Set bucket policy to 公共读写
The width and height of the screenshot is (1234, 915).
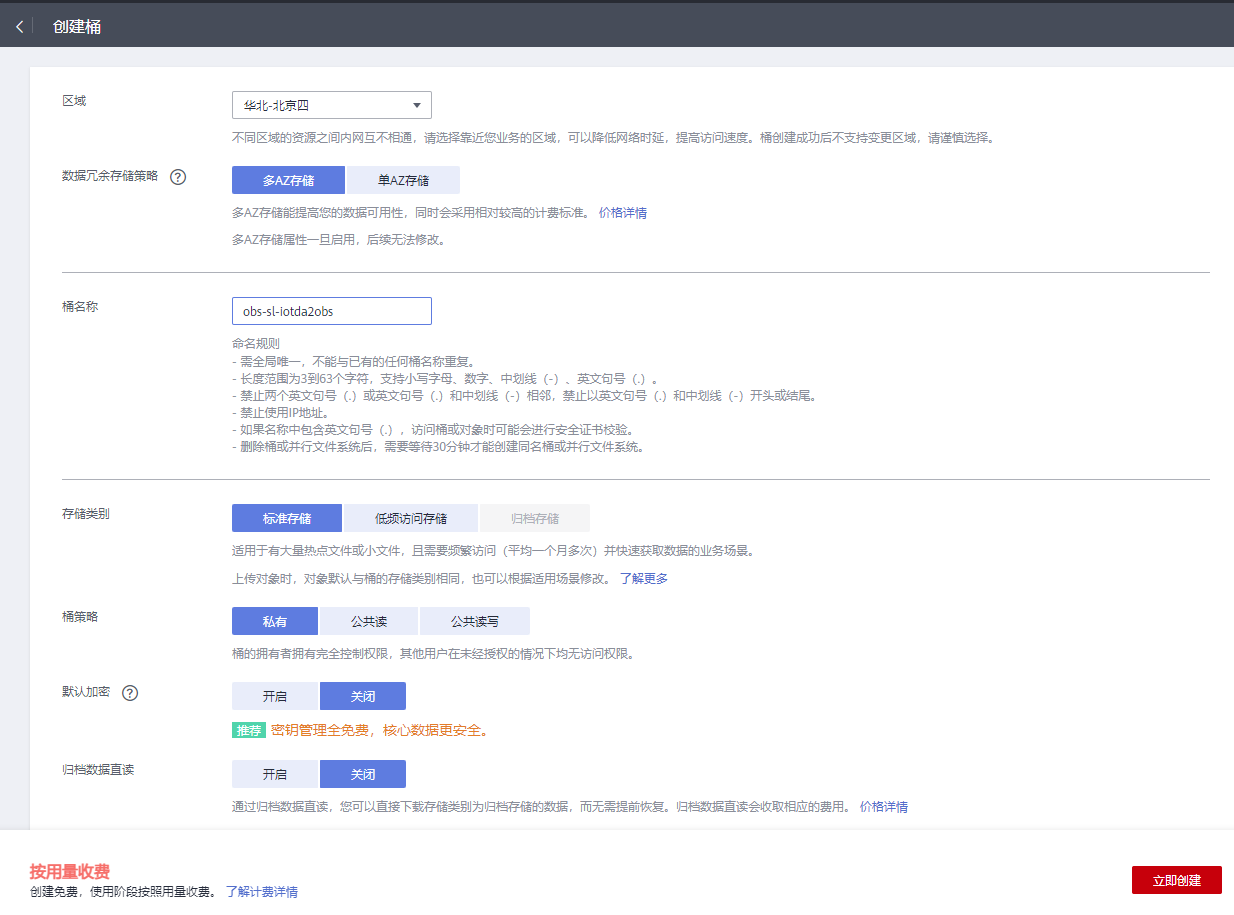(475, 621)
